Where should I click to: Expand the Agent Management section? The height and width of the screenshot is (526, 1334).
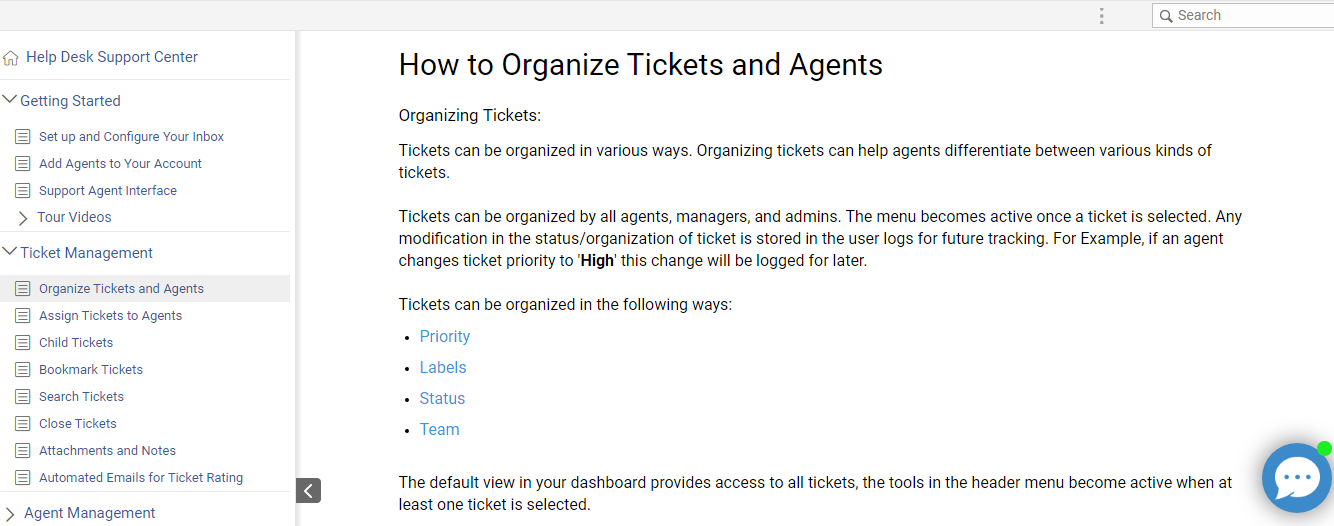click(10, 514)
